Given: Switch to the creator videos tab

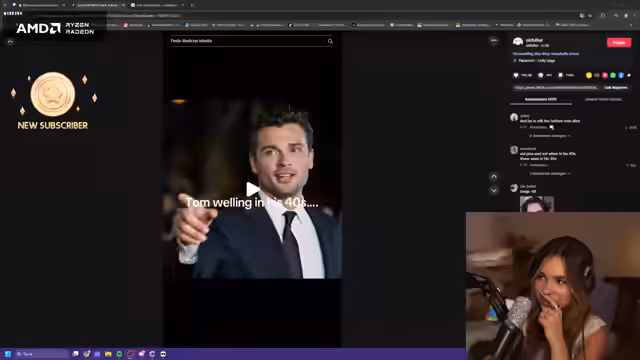Looking at the screenshot, I should pos(603,100).
